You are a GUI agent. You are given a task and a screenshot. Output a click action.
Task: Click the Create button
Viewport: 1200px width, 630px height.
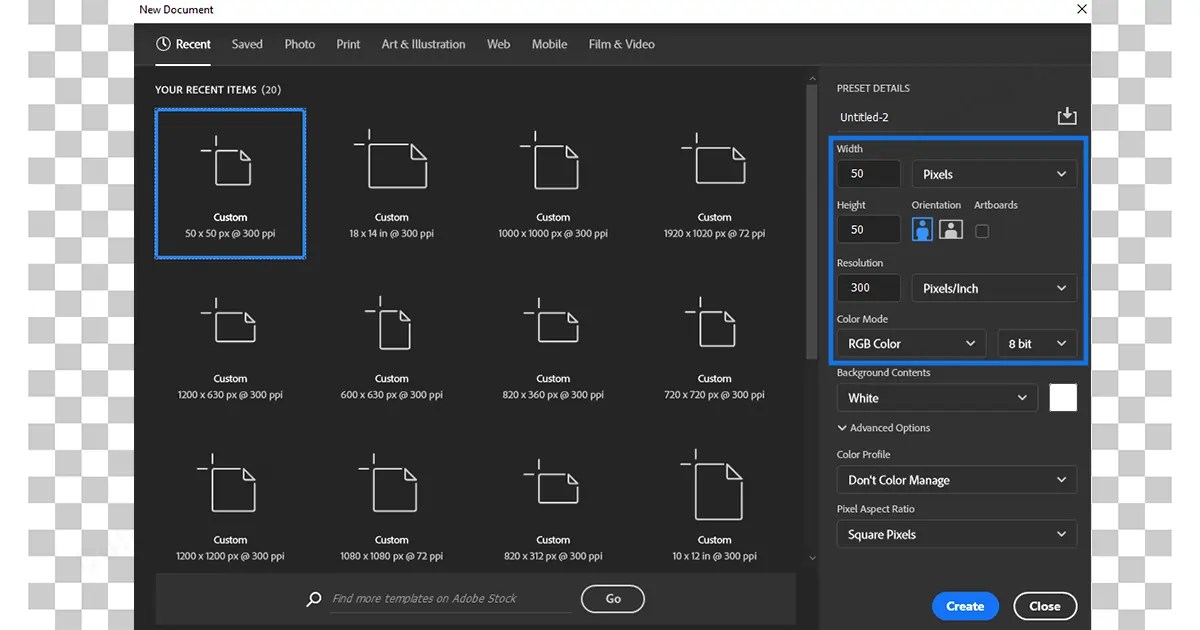[x=964, y=606]
